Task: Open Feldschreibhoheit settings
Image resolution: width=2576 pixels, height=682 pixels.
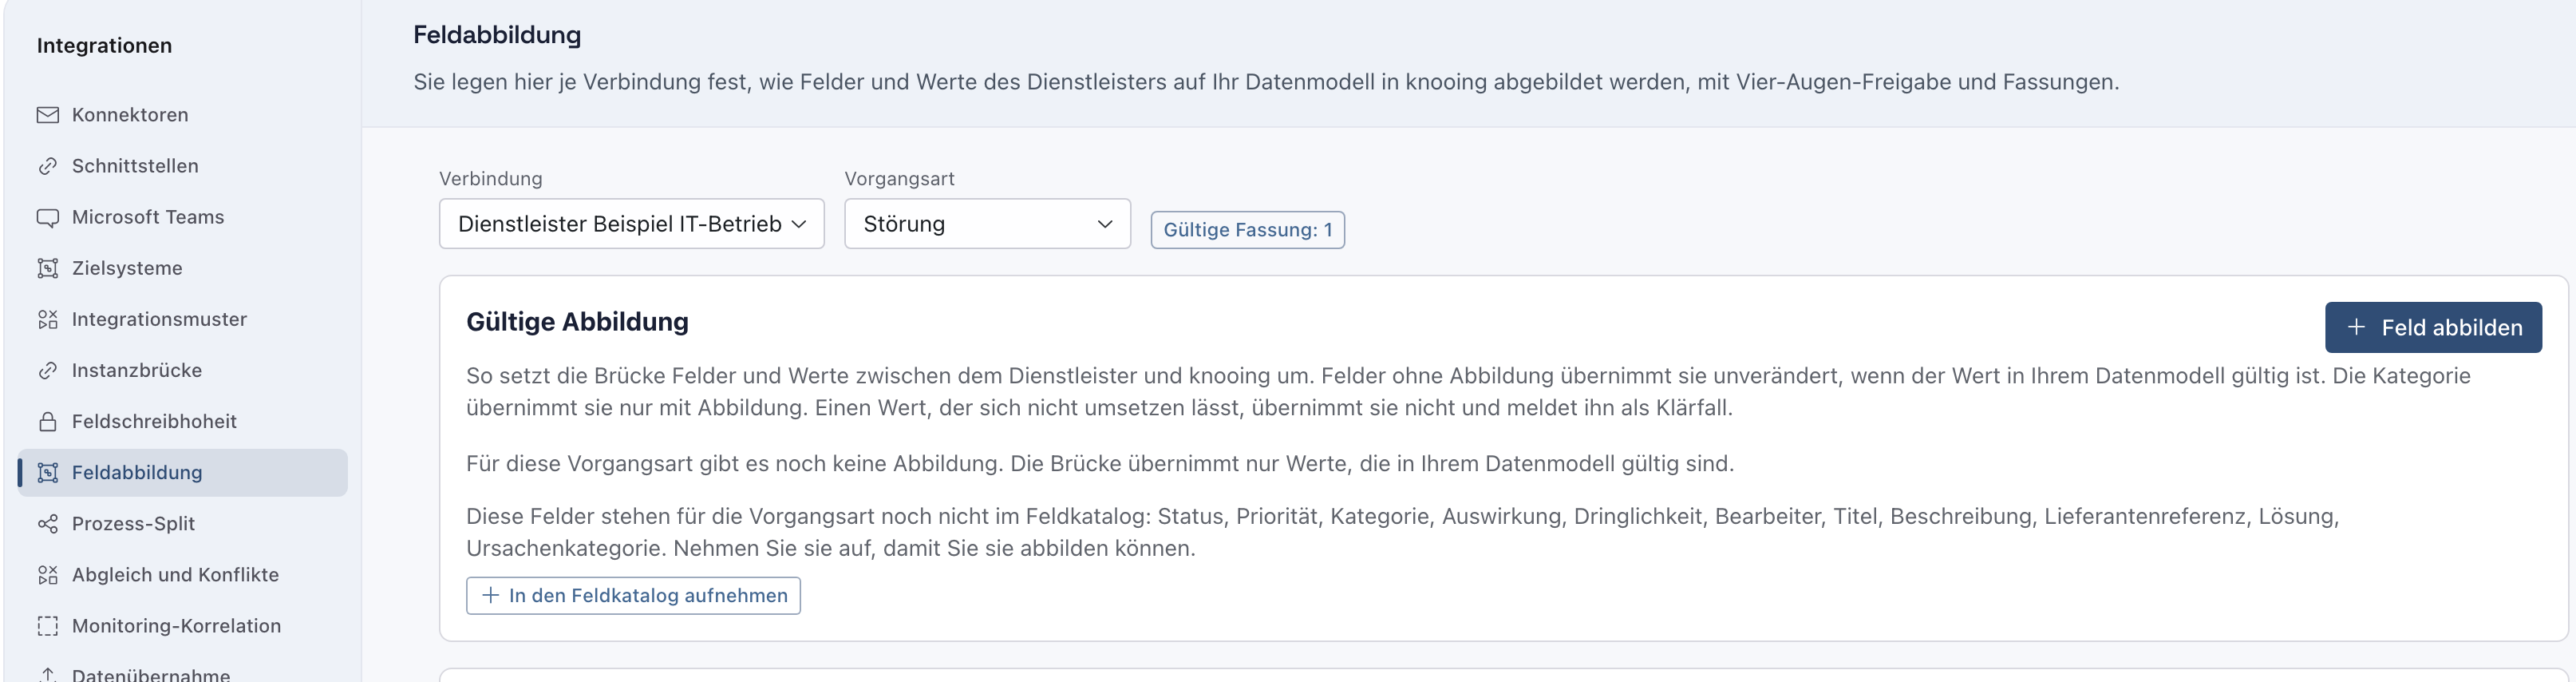Action: [182, 421]
